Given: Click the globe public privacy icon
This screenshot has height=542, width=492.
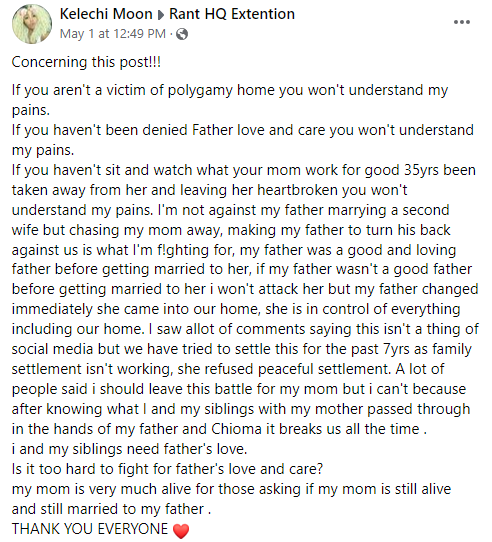Looking at the screenshot, I should pyautogui.click(x=182, y=34).
